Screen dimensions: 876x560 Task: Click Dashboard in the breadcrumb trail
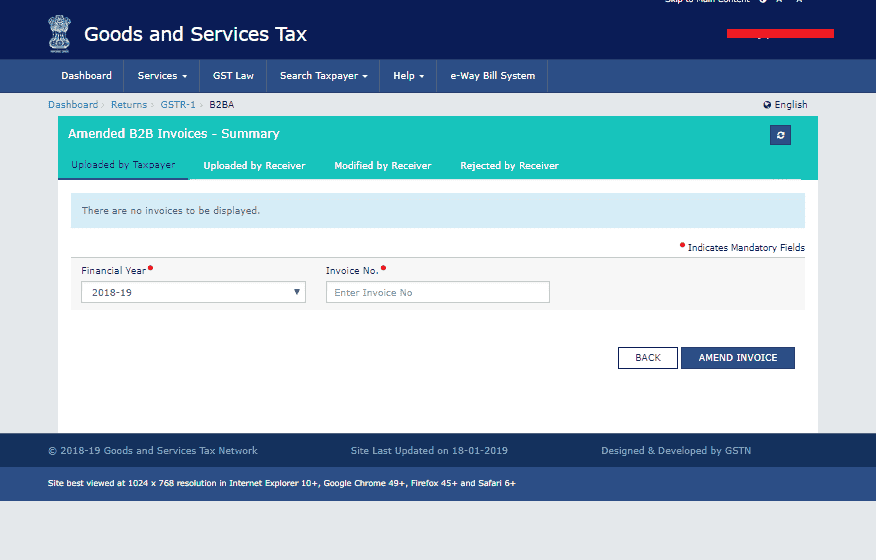73,105
